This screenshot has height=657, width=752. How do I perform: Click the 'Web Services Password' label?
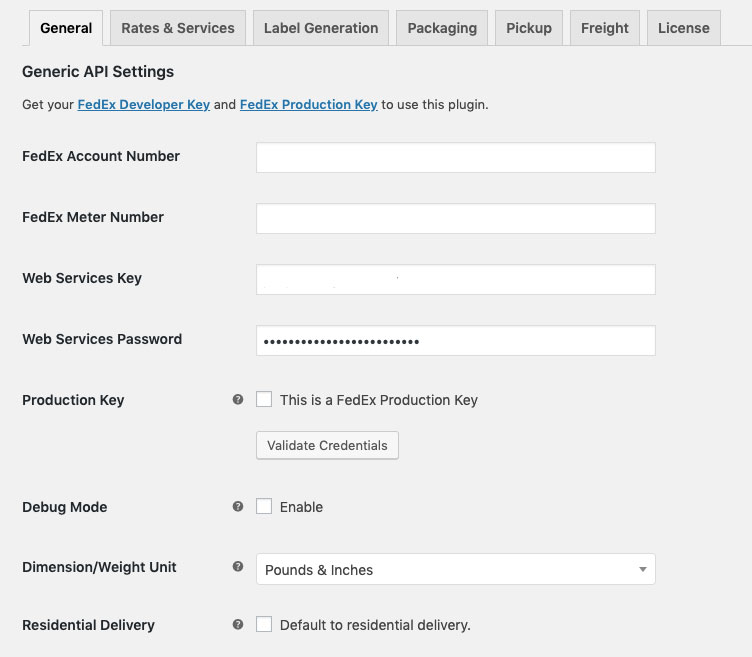click(x=102, y=339)
